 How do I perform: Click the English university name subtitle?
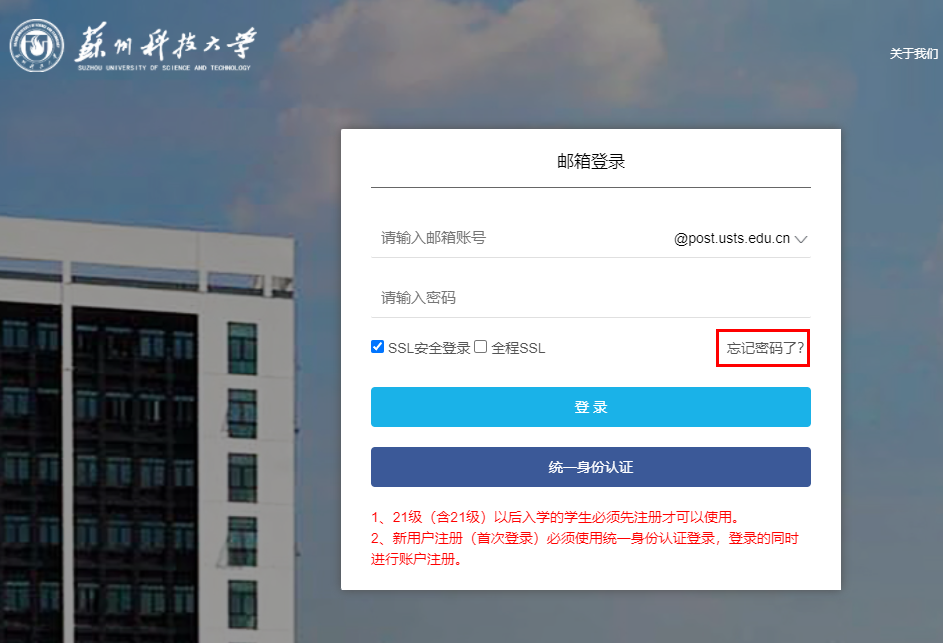coord(164,68)
